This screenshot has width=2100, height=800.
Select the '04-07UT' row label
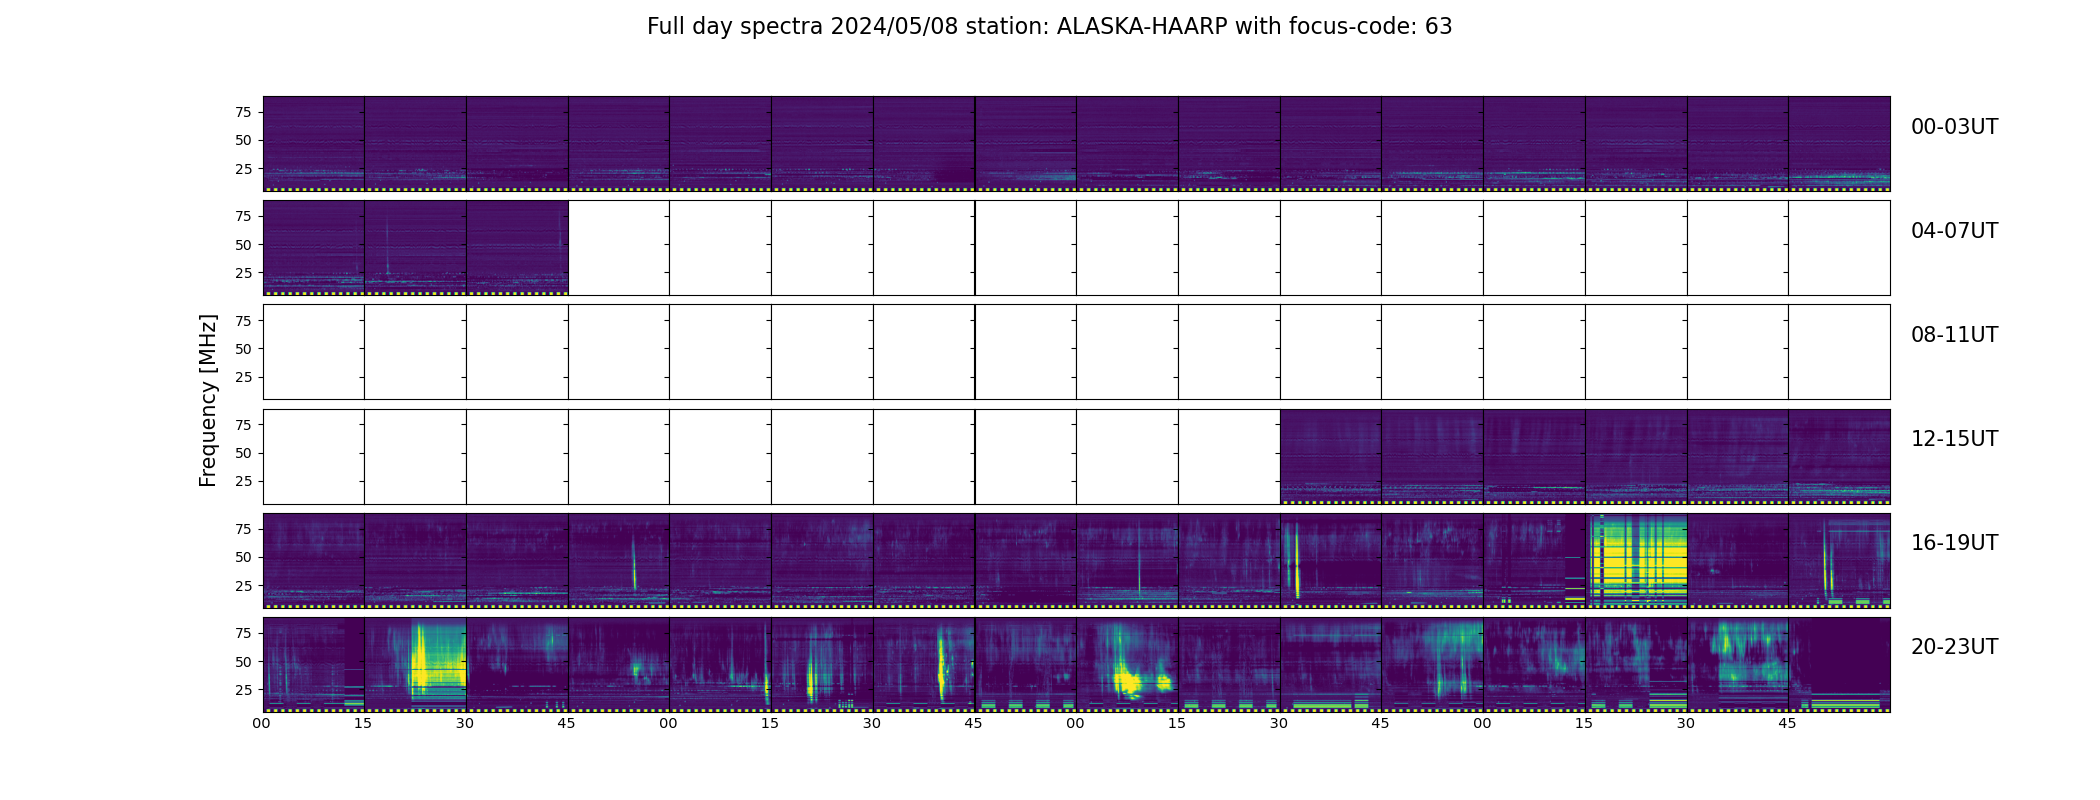coord(1954,231)
